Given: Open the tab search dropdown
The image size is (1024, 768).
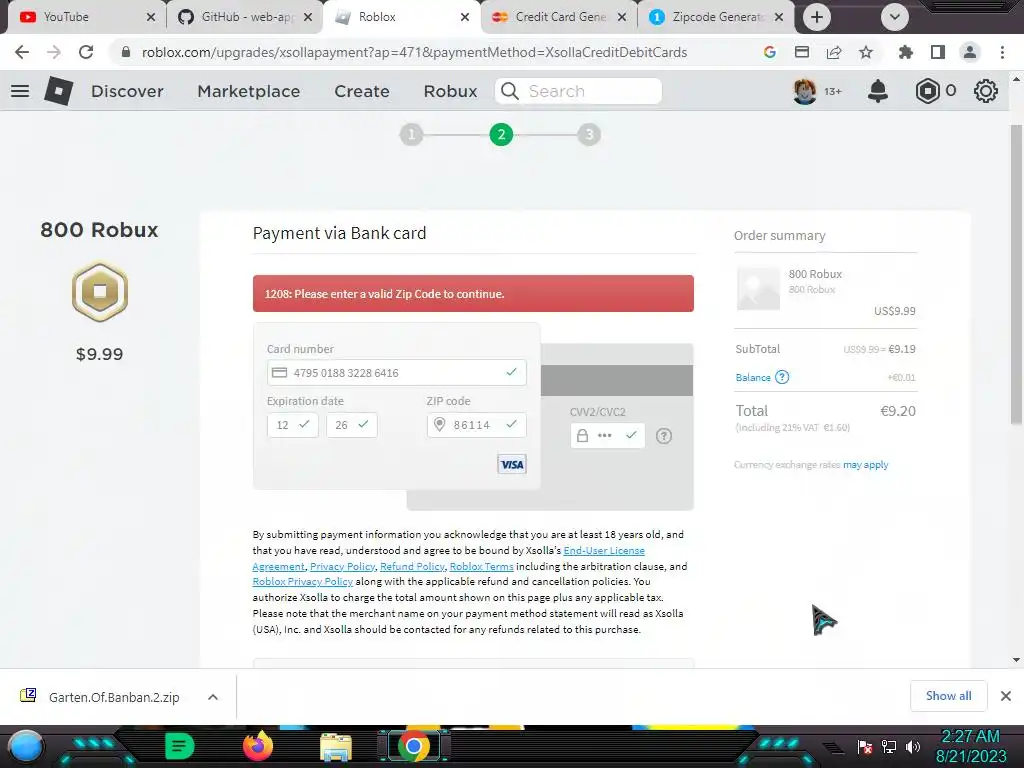Looking at the screenshot, I should coord(895,17).
